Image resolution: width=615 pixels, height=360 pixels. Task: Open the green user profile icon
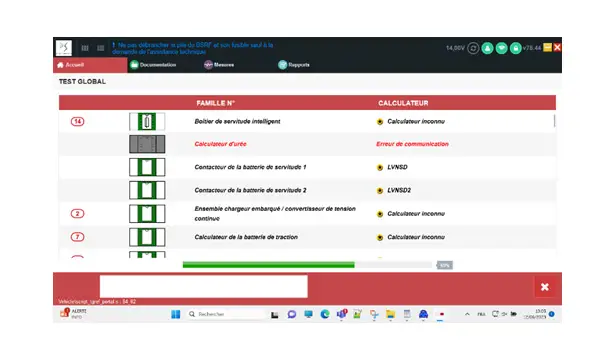pos(487,48)
